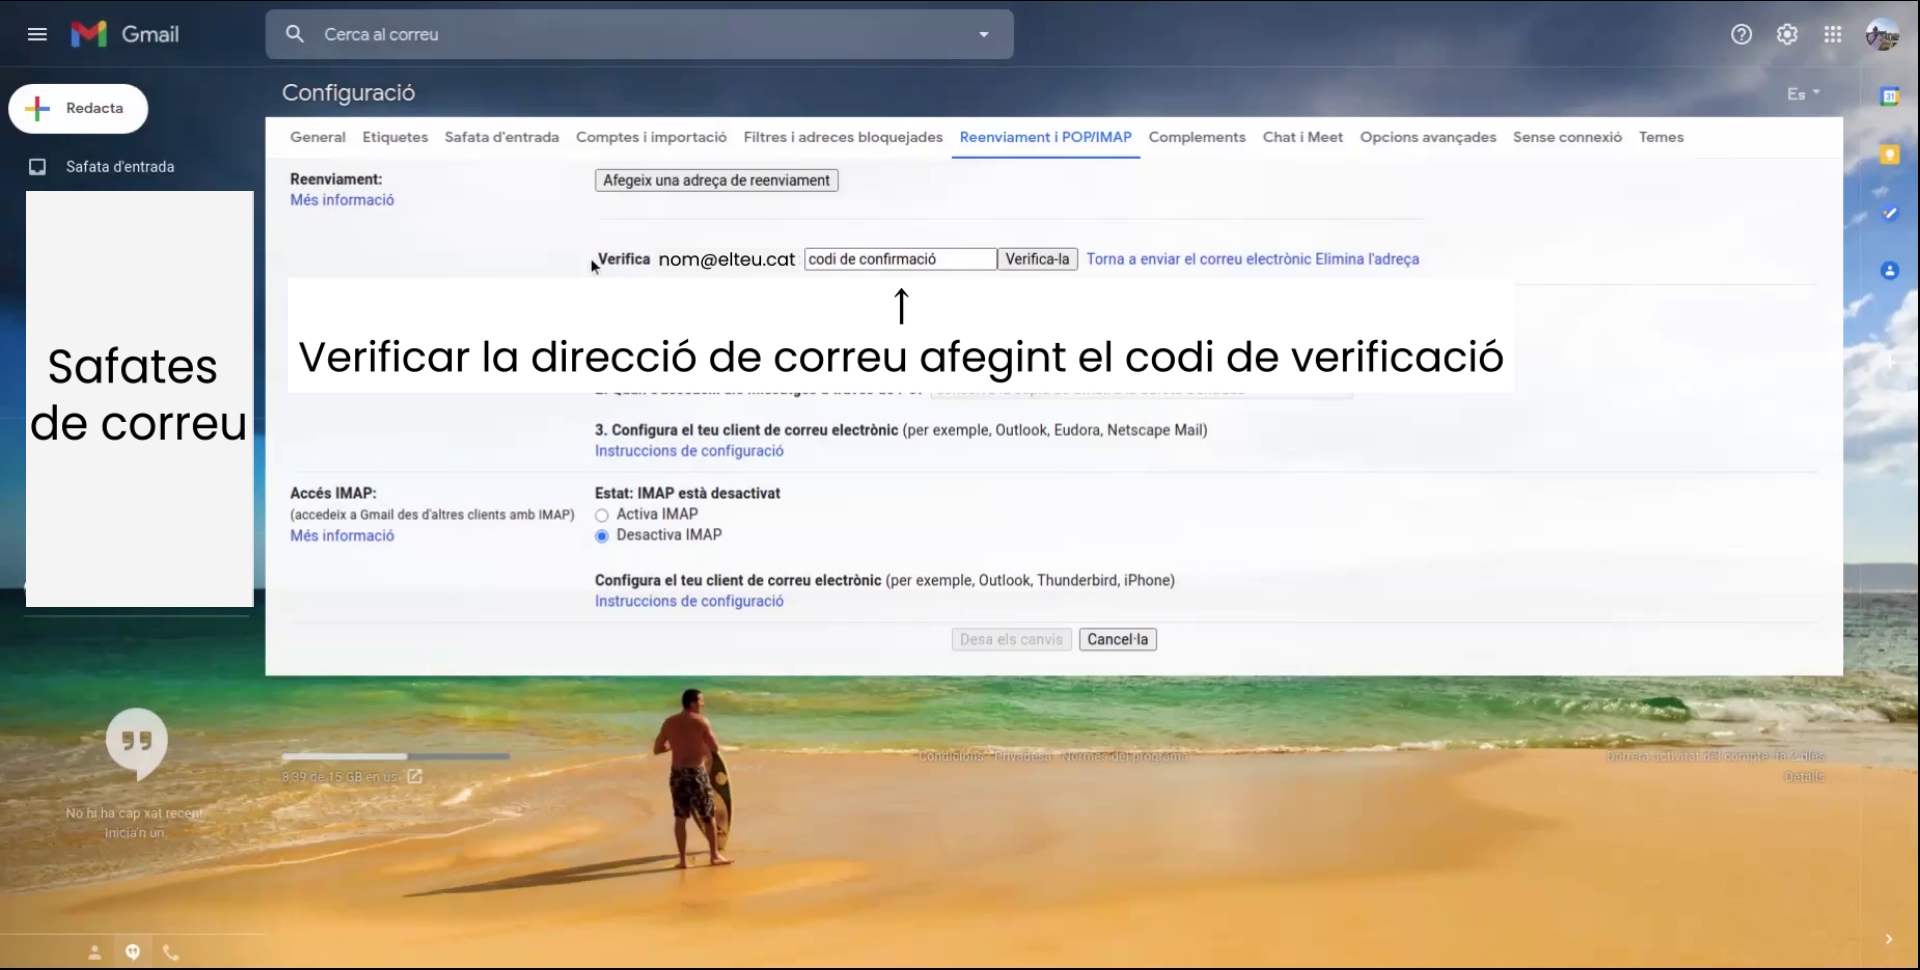This screenshot has width=1920, height=970.
Task: Open Hangouts conversations icon
Action: pos(132,952)
